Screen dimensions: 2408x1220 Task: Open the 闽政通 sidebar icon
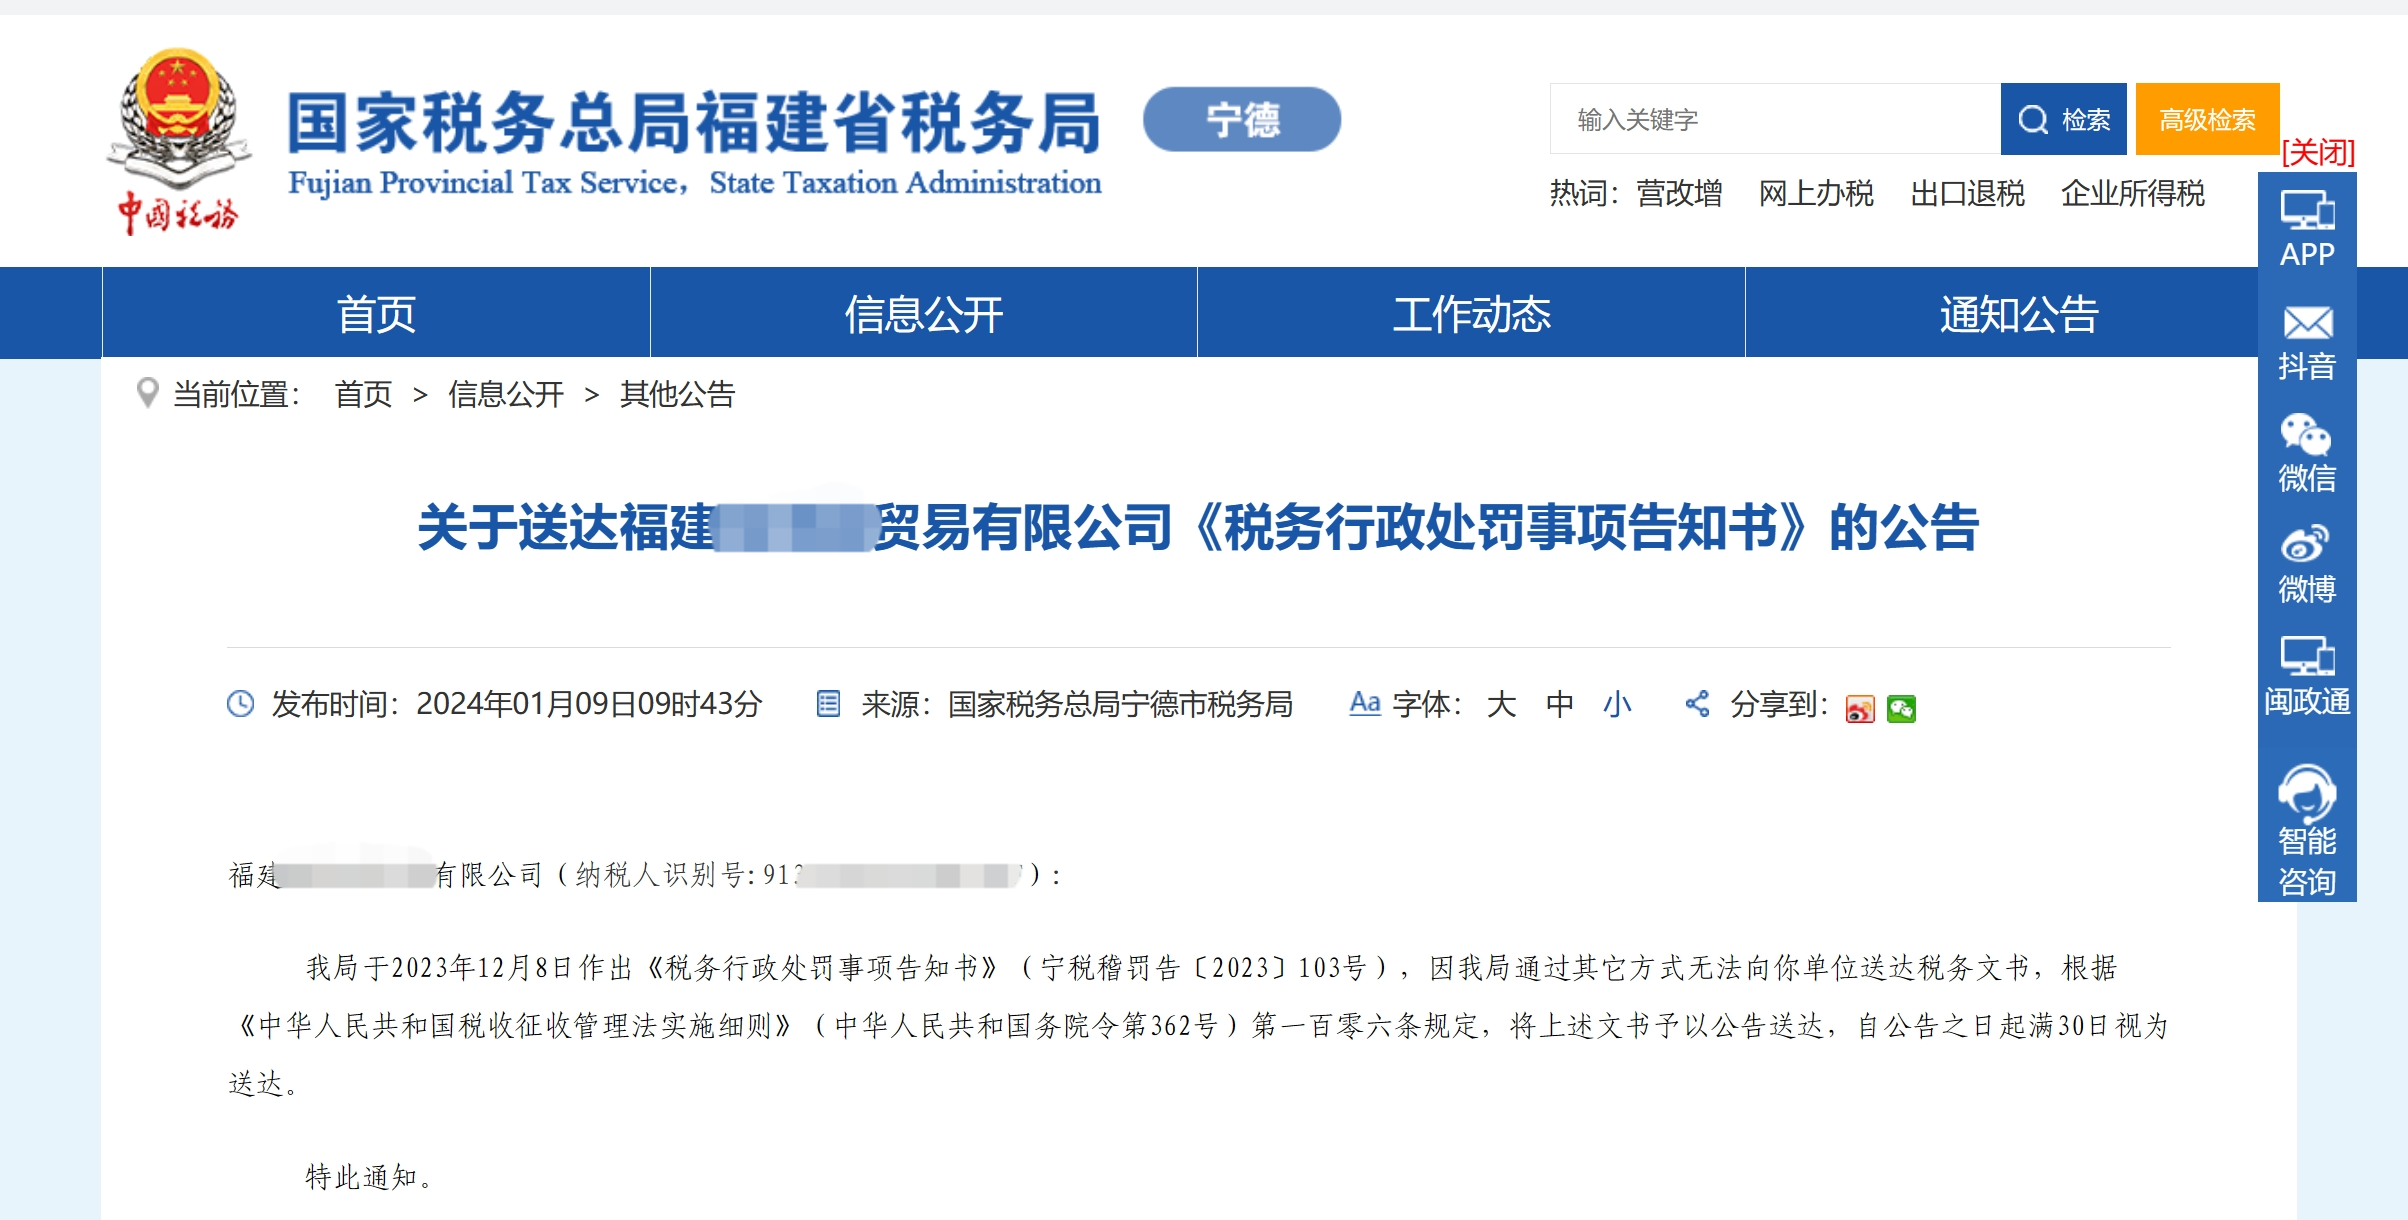pyautogui.click(x=2307, y=656)
